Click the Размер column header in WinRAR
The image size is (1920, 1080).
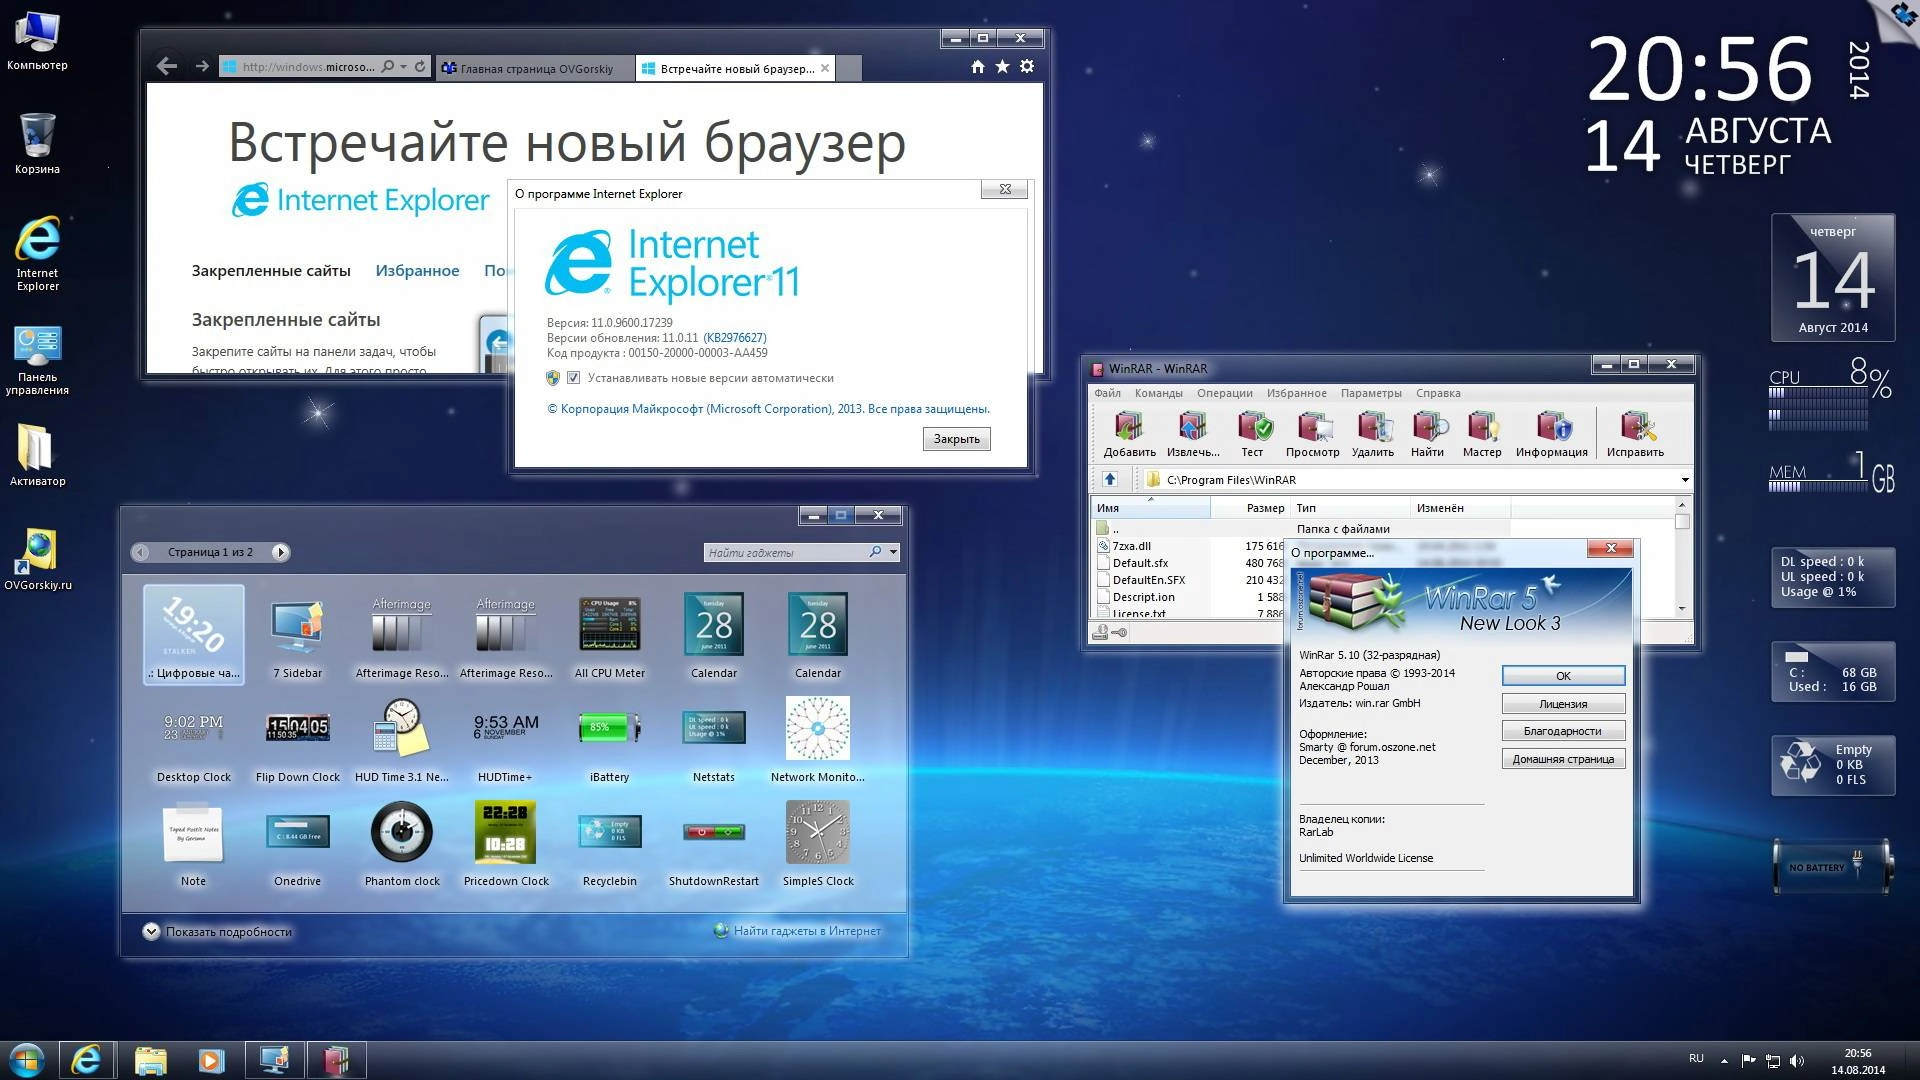pyautogui.click(x=1249, y=508)
